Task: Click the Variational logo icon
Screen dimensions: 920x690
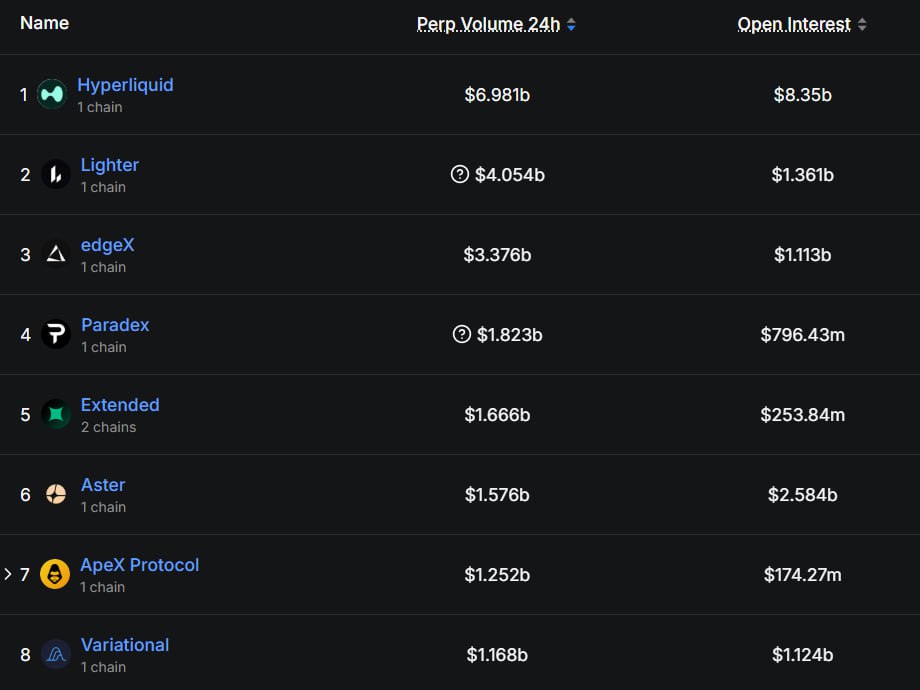Action: pyautogui.click(x=56, y=655)
